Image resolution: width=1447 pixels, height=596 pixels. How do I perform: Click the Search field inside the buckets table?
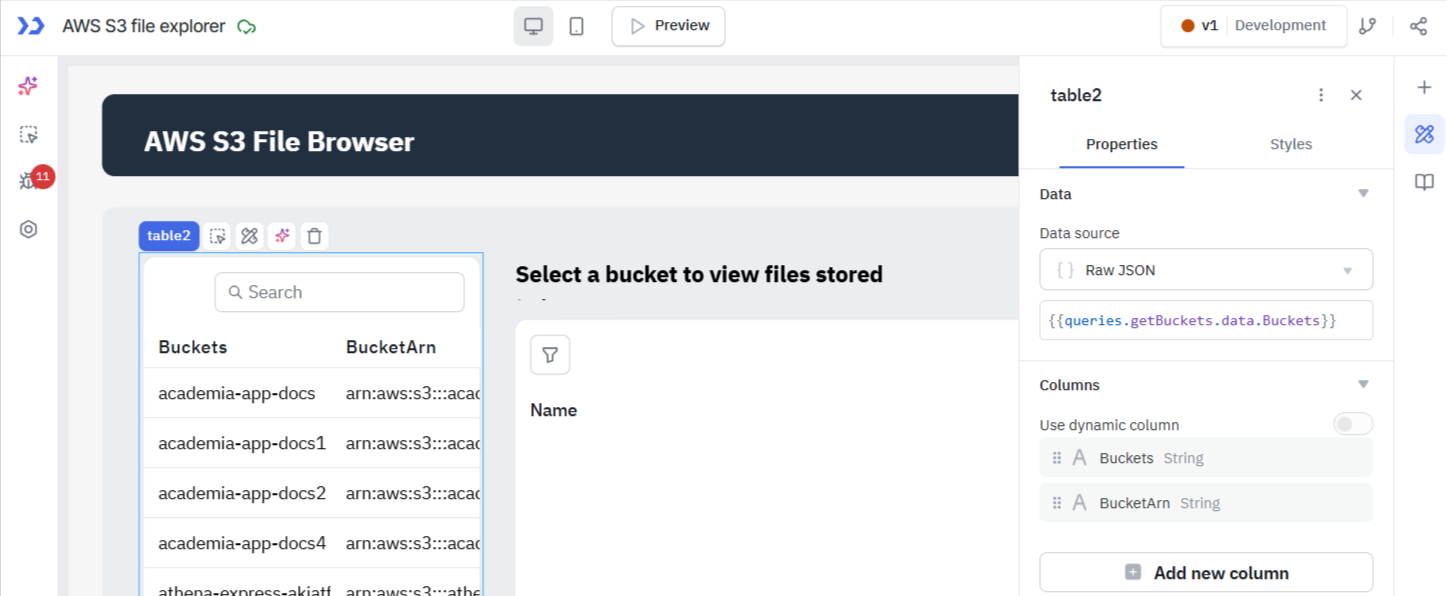(x=339, y=291)
